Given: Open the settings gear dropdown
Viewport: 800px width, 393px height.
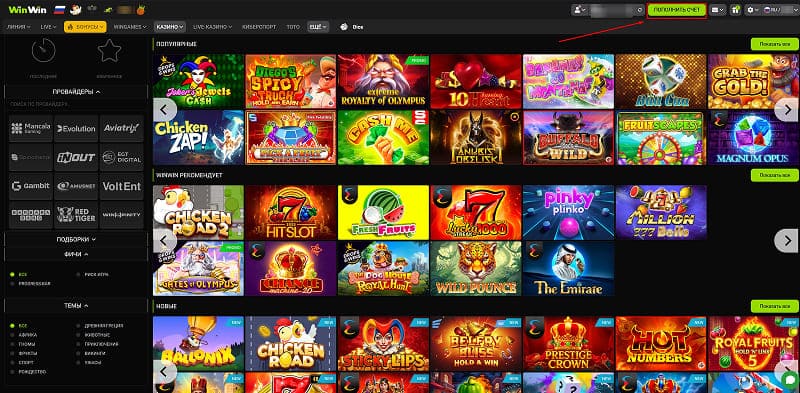Looking at the screenshot, I should click(x=752, y=10).
